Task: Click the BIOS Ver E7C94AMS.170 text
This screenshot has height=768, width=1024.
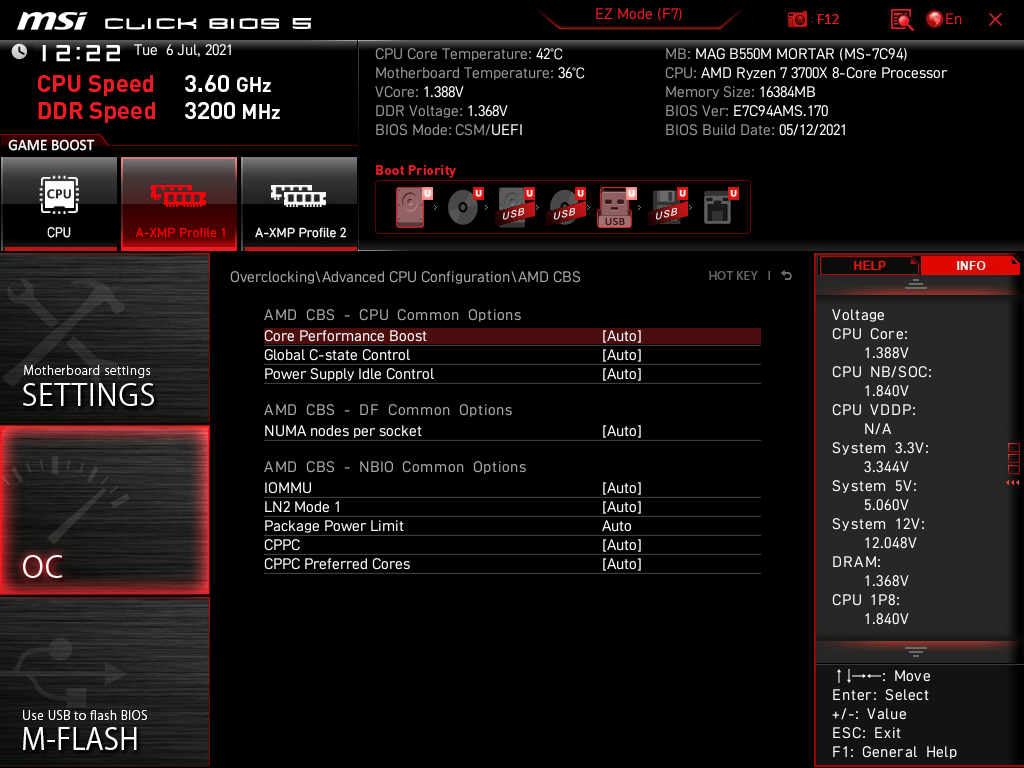Action: point(746,111)
